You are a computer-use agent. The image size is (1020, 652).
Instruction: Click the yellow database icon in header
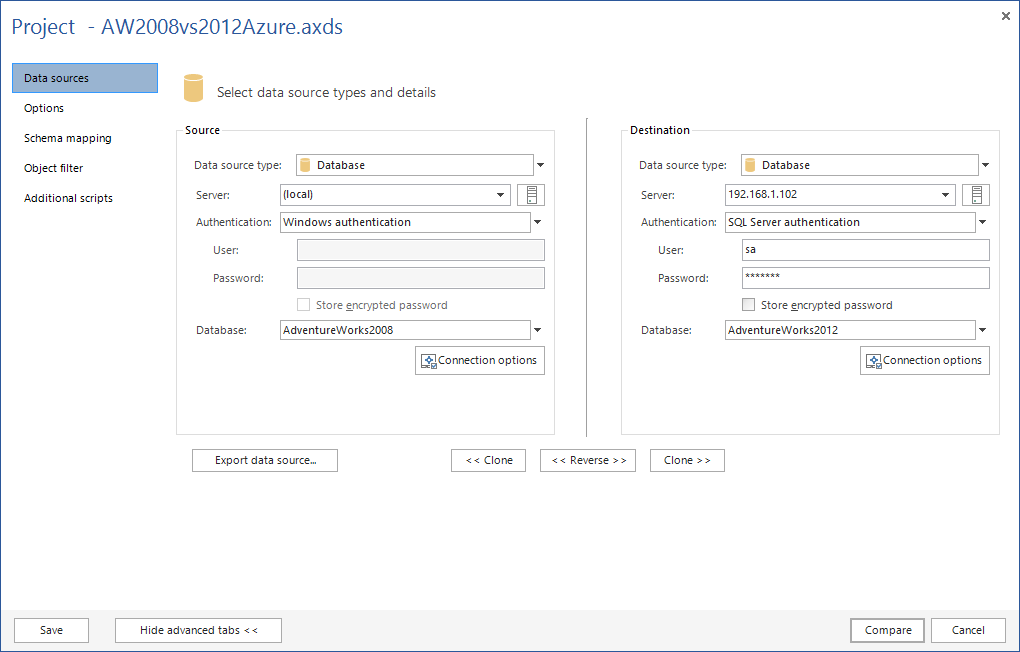(193, 88)
